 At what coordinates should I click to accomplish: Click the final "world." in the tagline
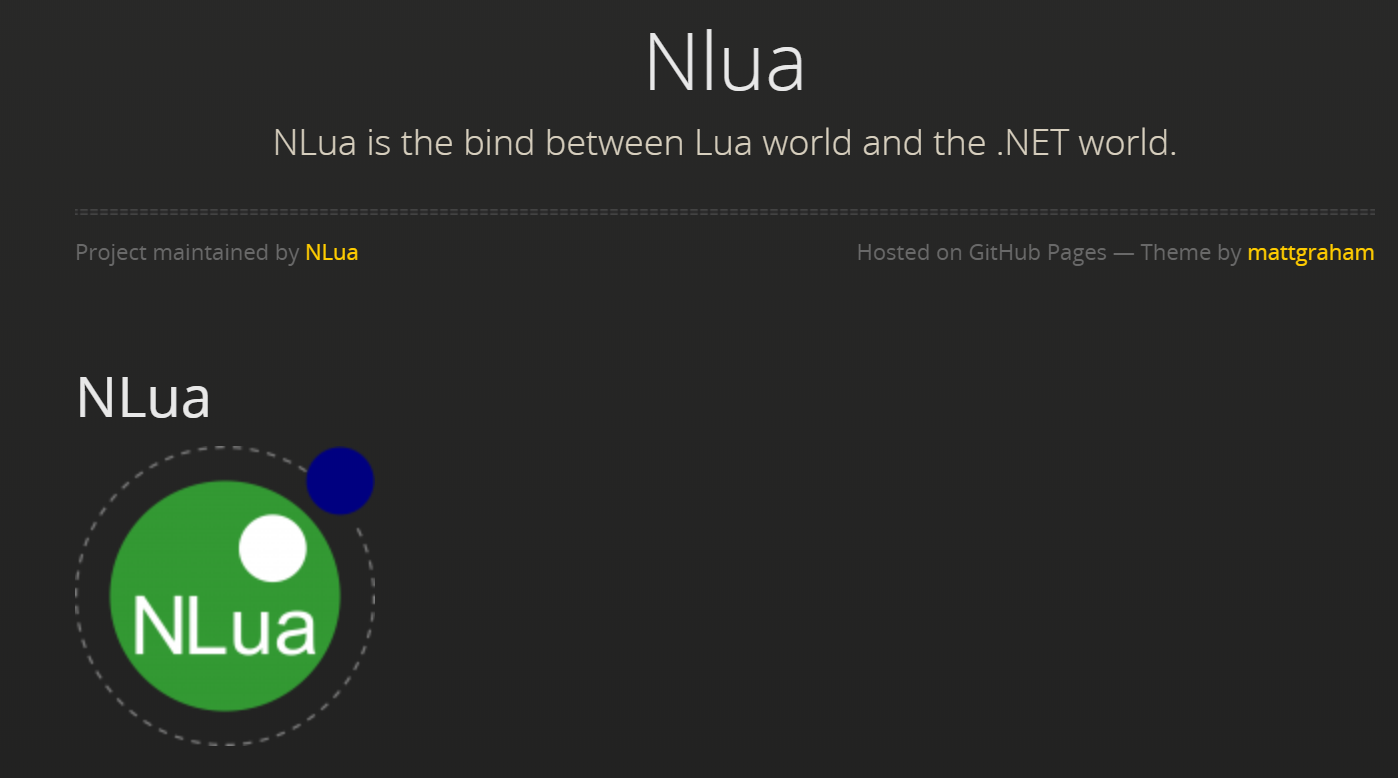[1128, 143]
